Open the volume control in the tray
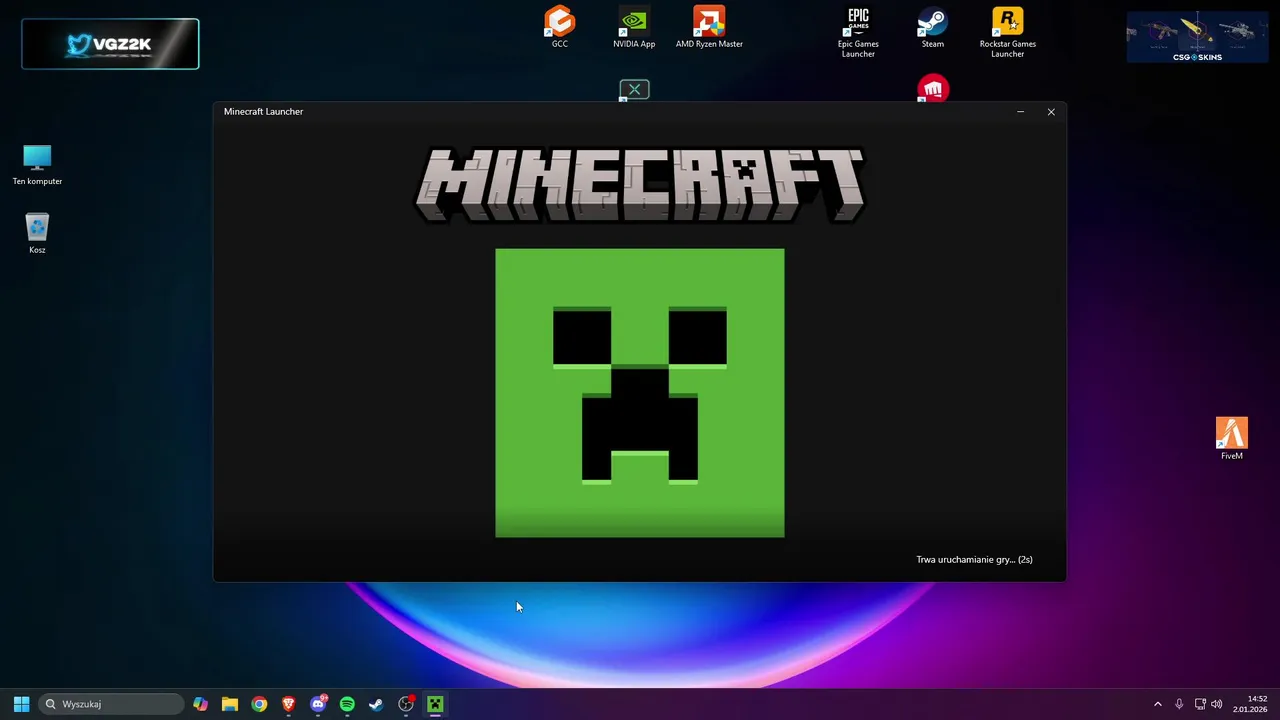Viewport: 1280px width, 720px height. [x=1217, y=704]
